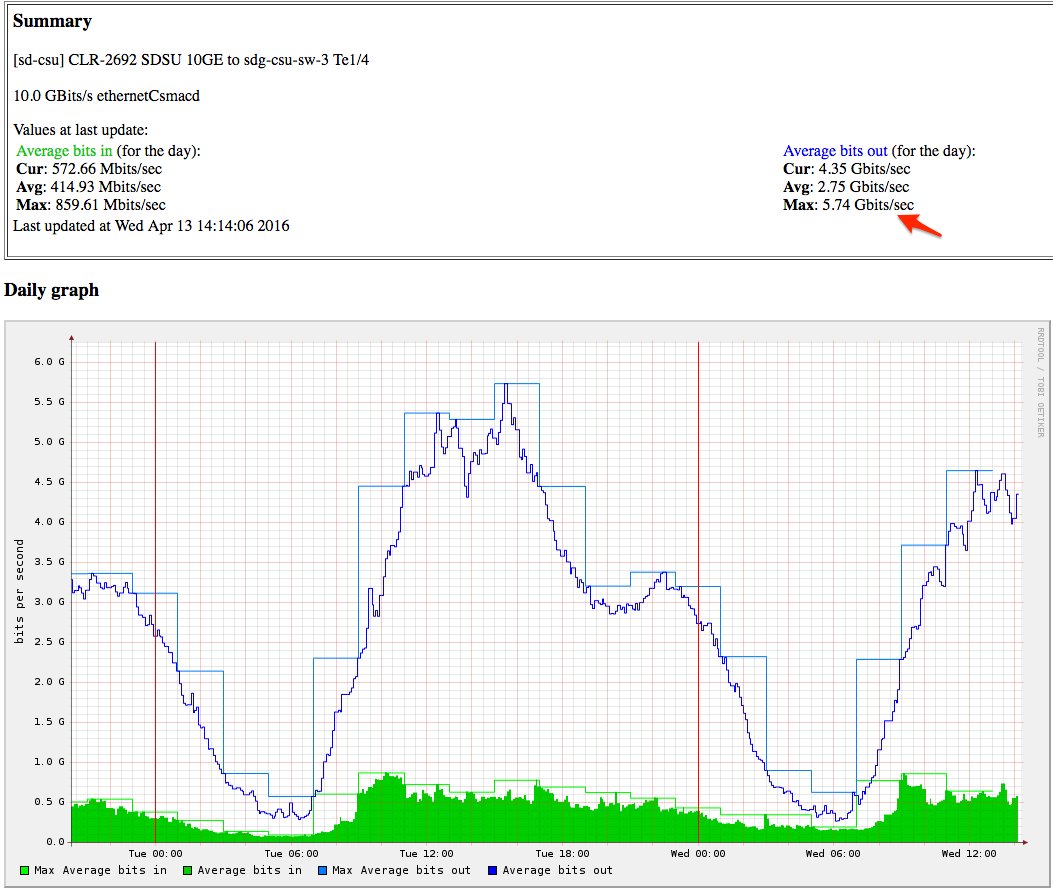Click the '6.0 G' y-axis label
Screen dimensions: 1053x890
tap(50, 362)
